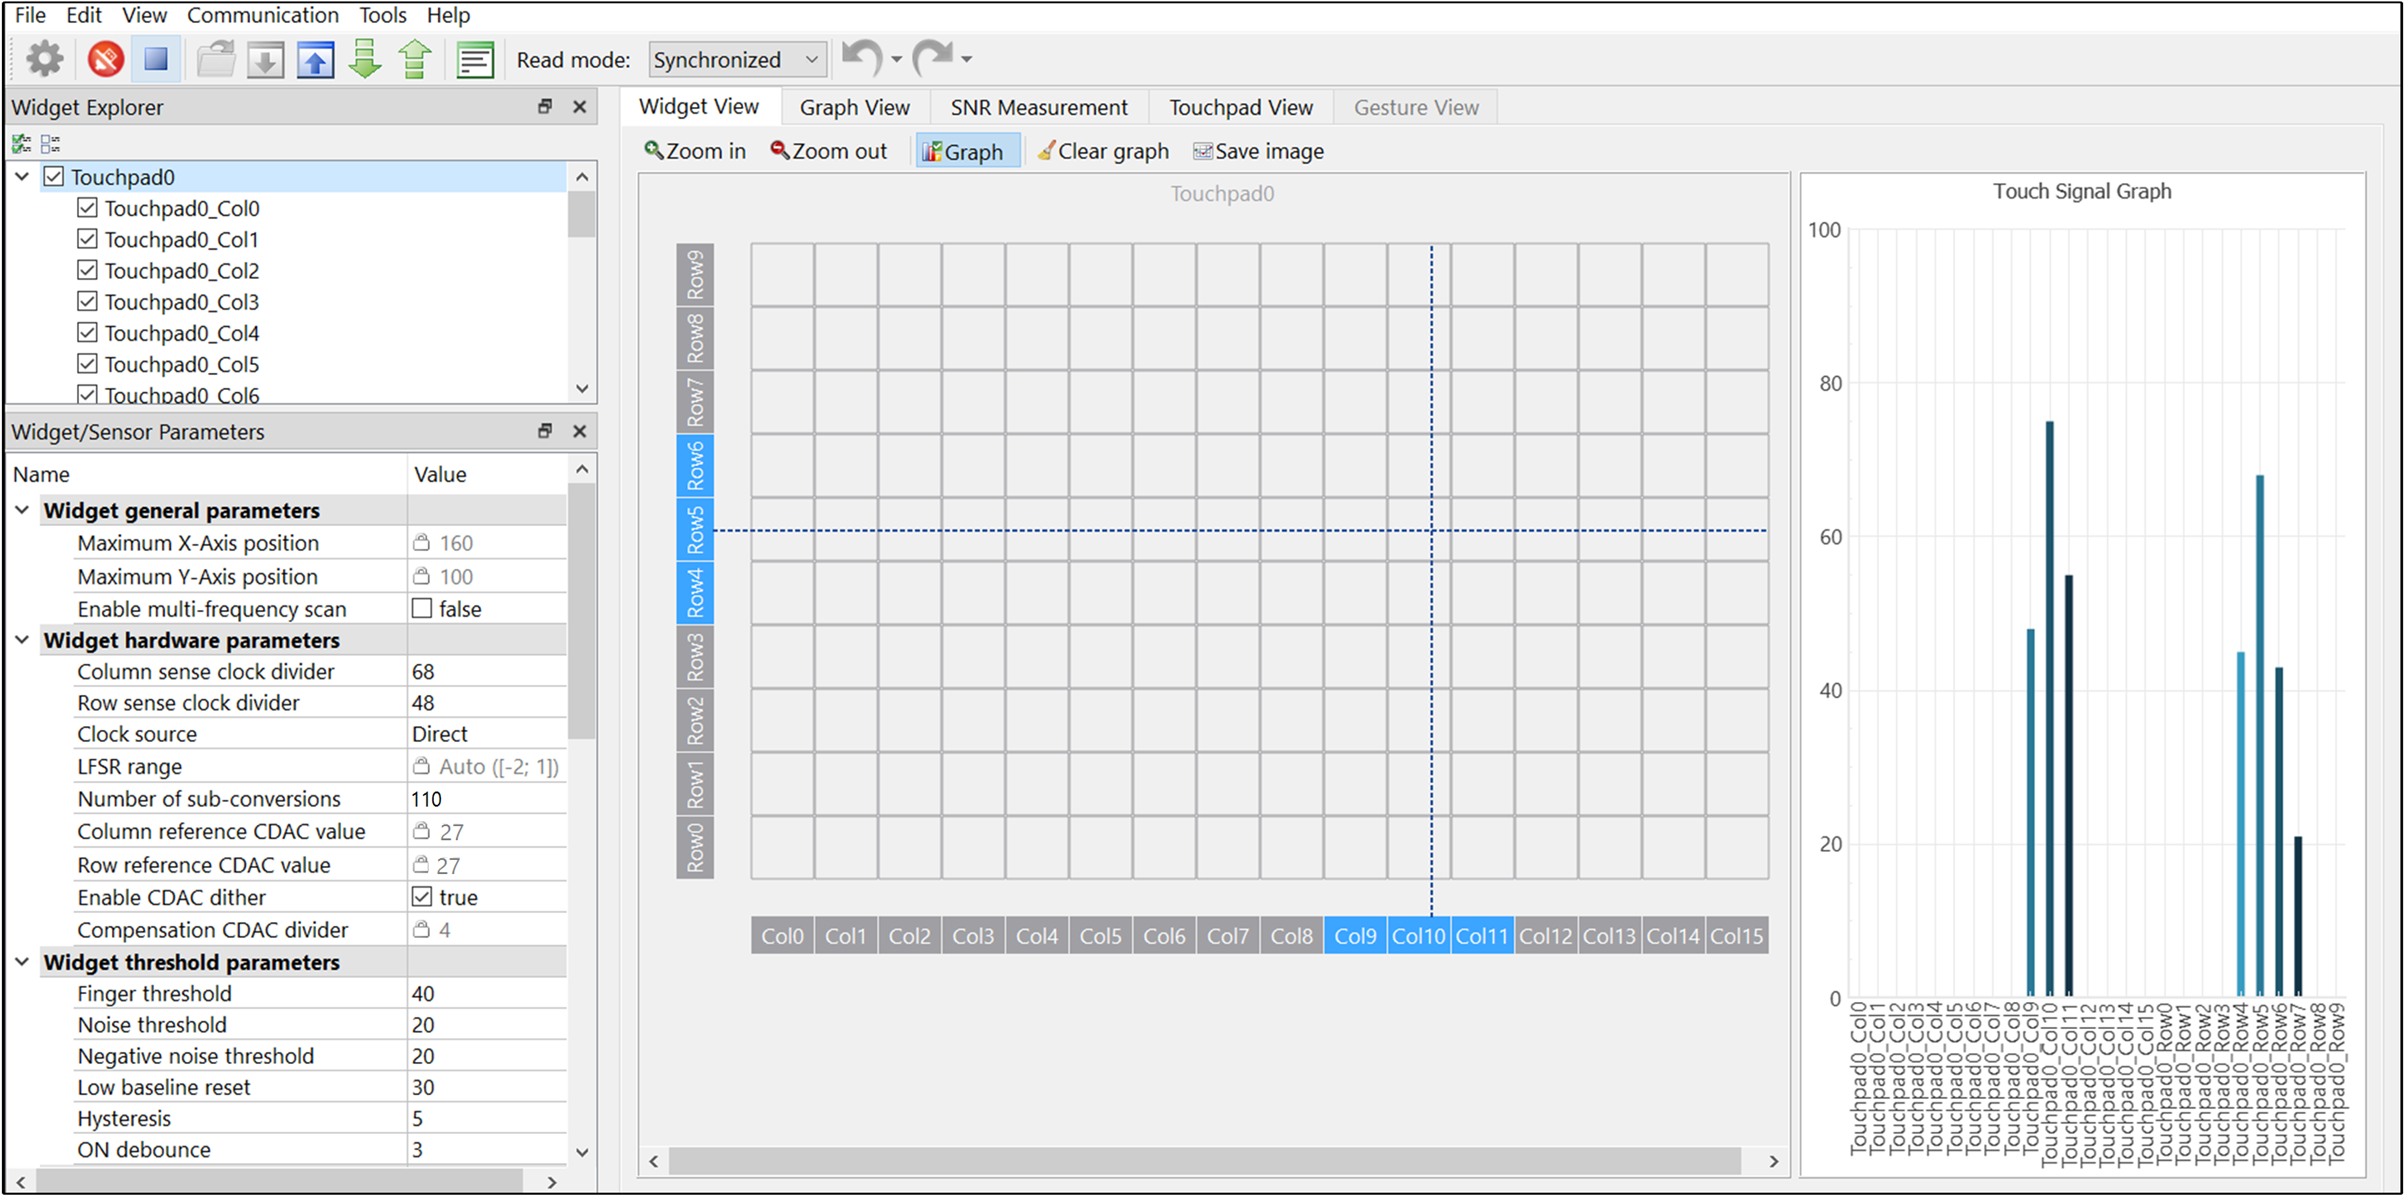This screenshot has width=2405, height=1196.
Task: Open the Help menu
Action: [x=448, y=15]
